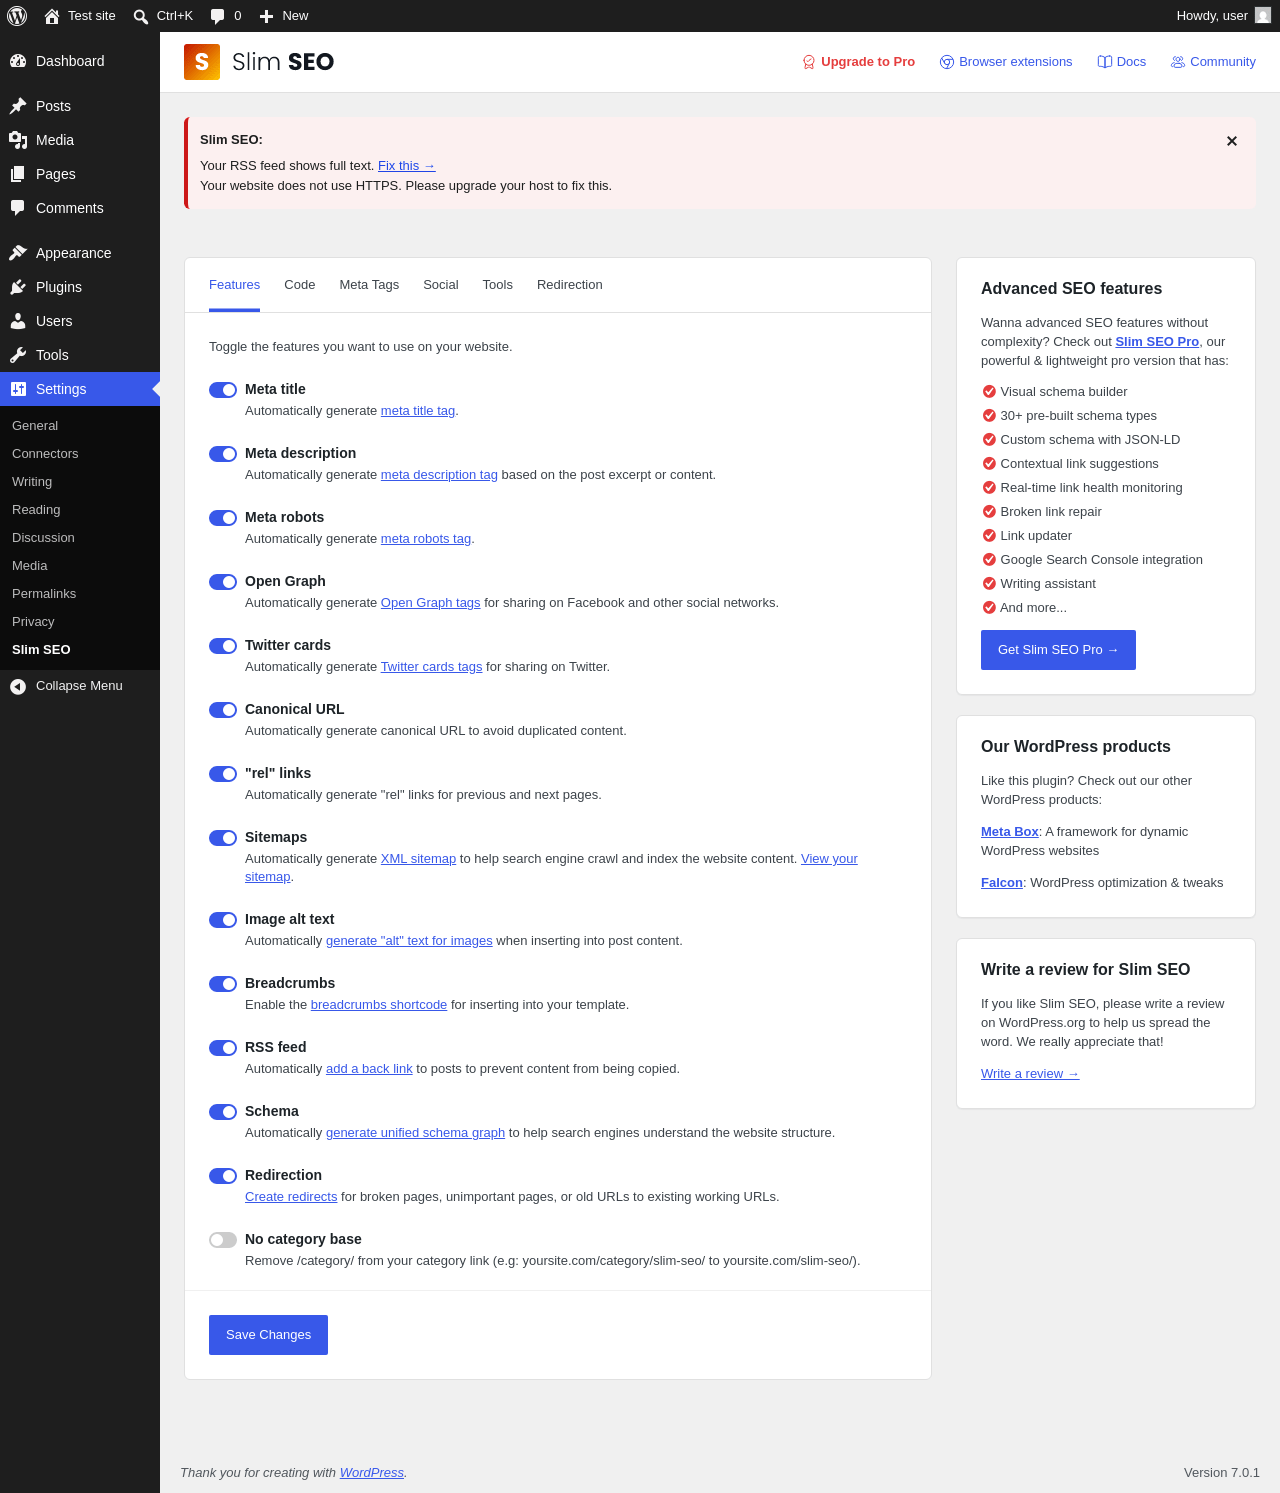Click the Docs book icon

point(1105,62)
